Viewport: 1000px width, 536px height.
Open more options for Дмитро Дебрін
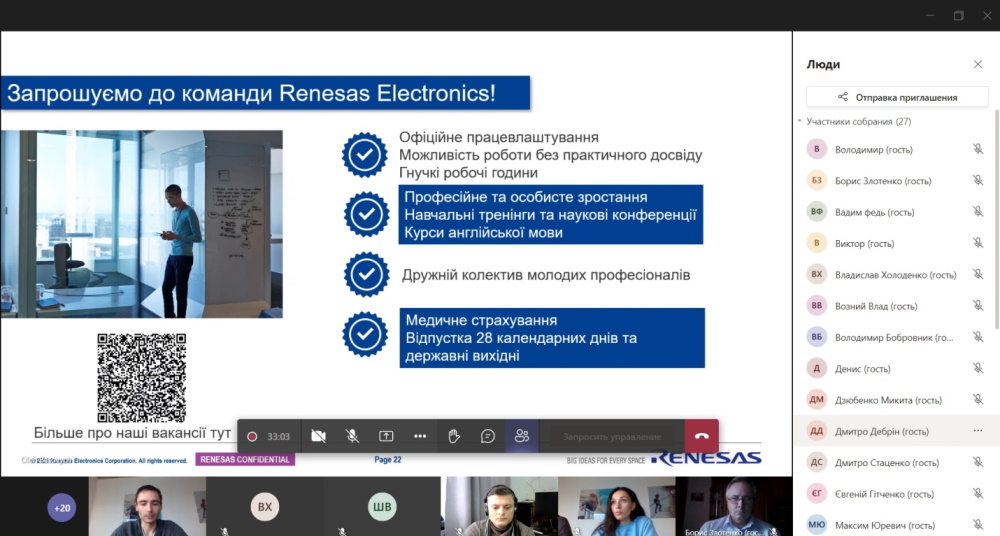978,431
